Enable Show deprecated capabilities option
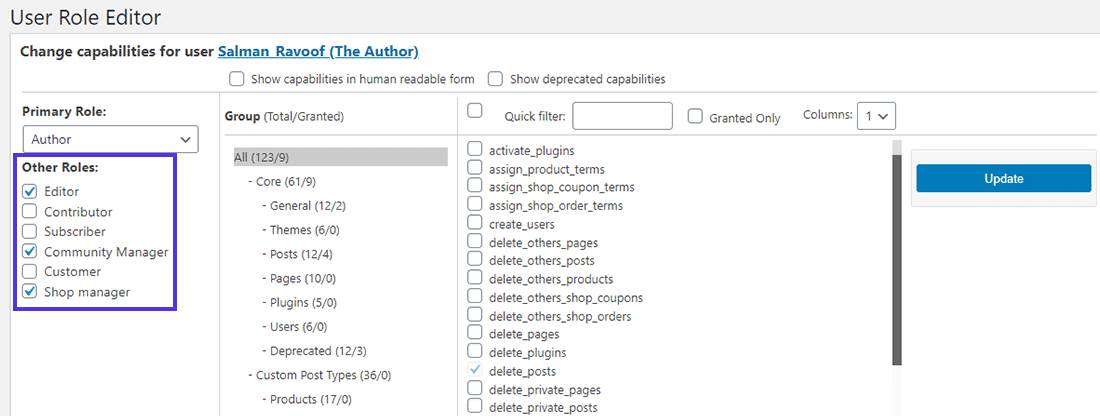 pyautogui.click(x=495, y=79)
